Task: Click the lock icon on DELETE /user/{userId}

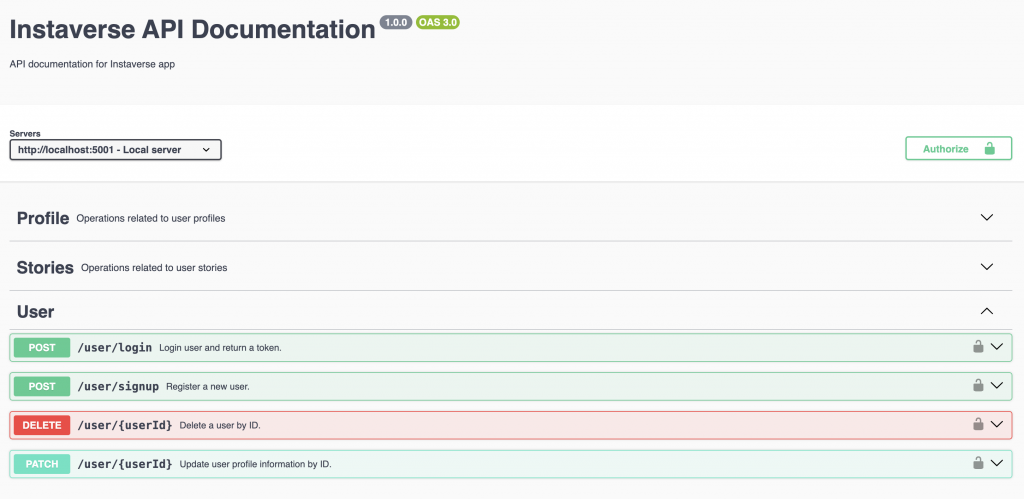Action: (x=978, y=425)
